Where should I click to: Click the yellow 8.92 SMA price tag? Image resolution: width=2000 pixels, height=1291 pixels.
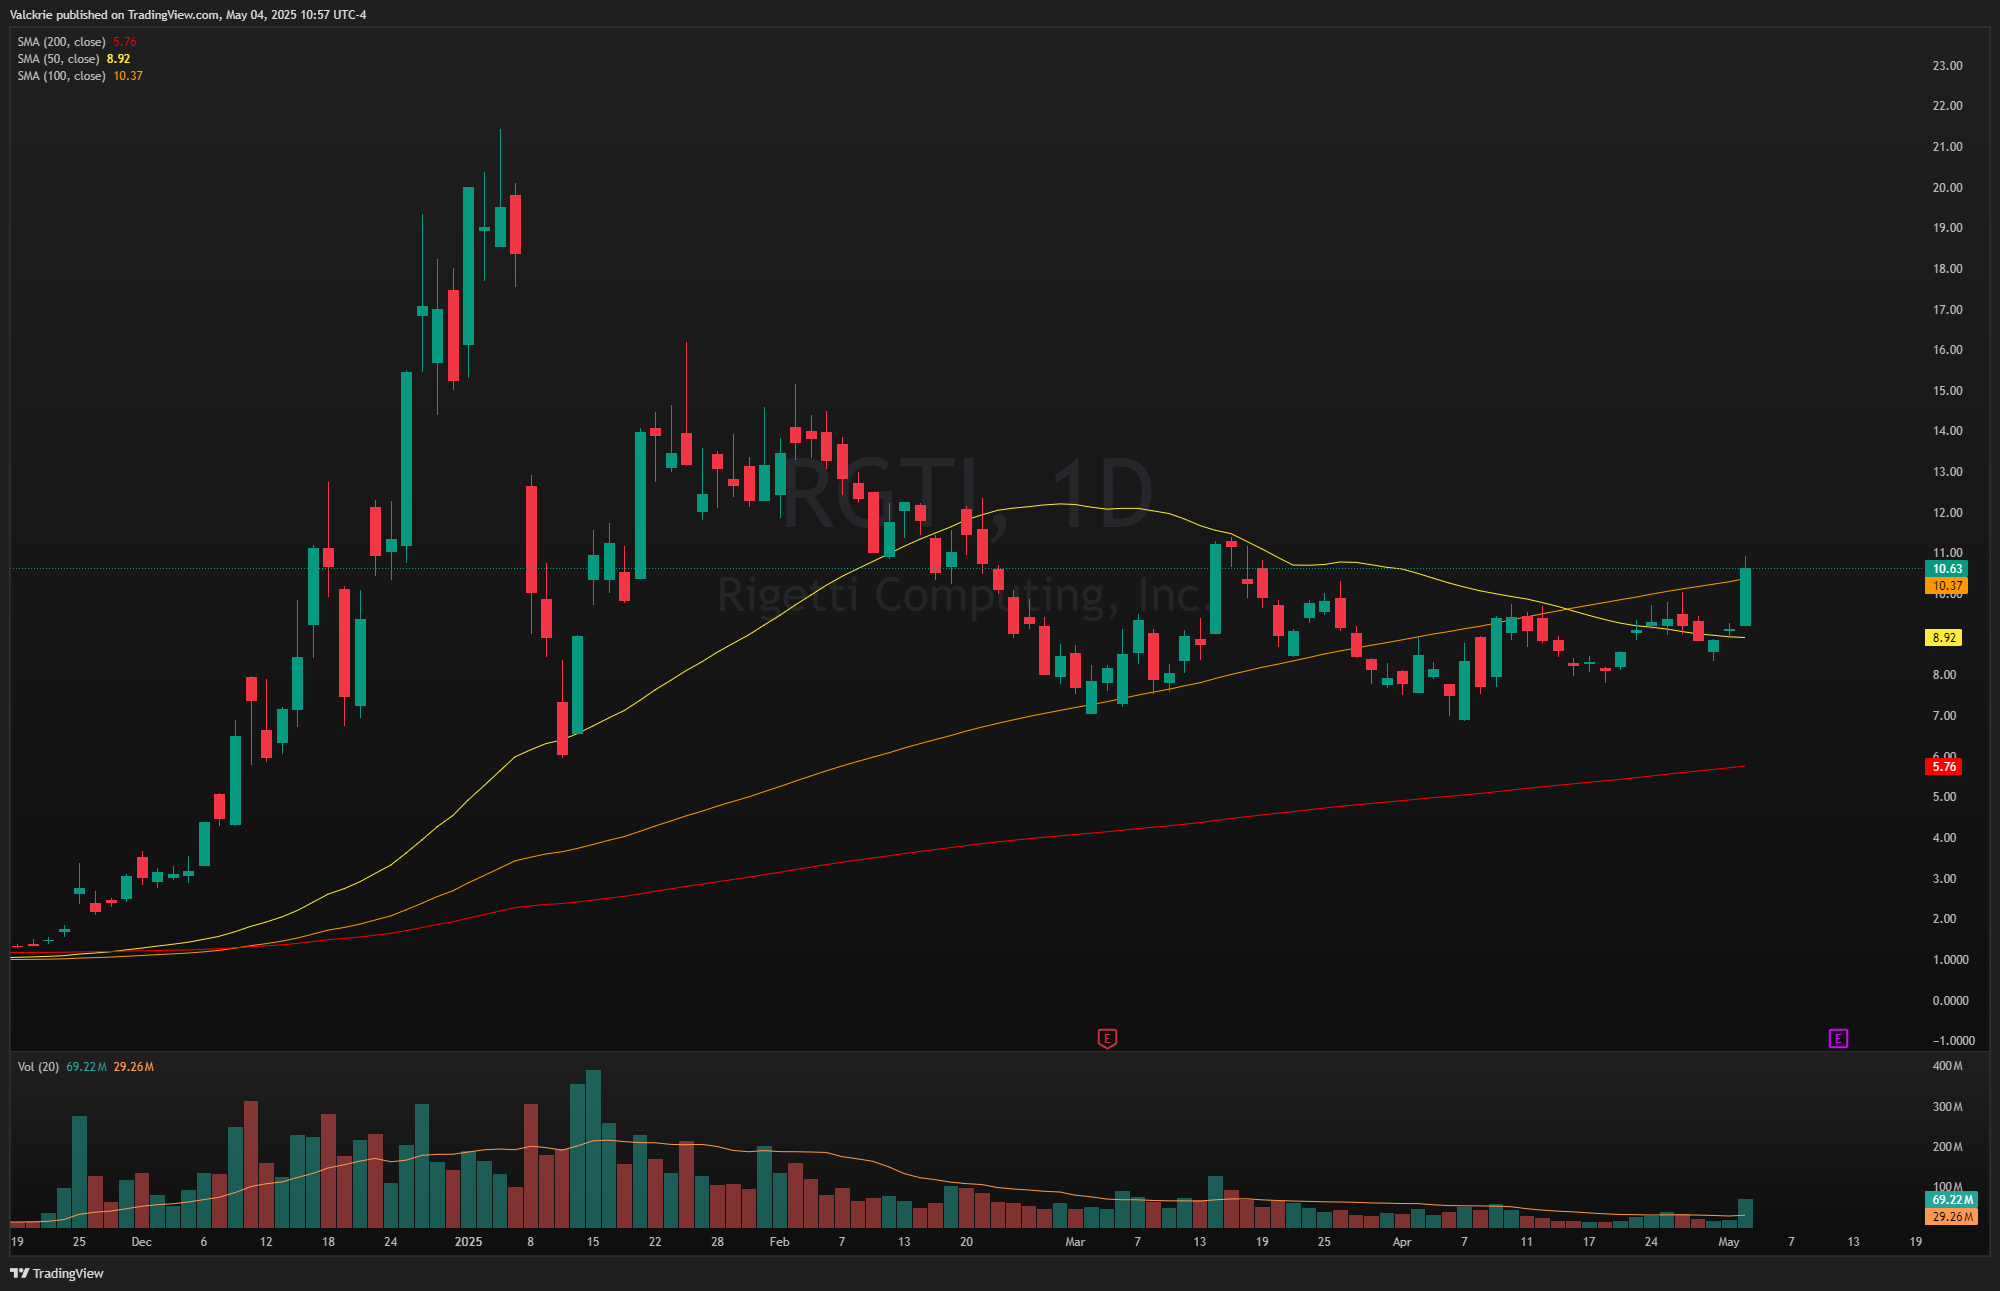tap(1943, 638)
